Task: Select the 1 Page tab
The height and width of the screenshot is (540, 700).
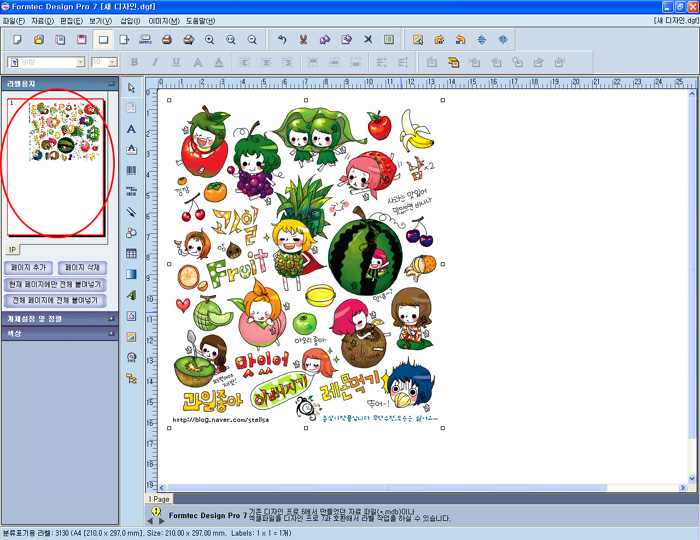Action: click(x=159, y=499)
